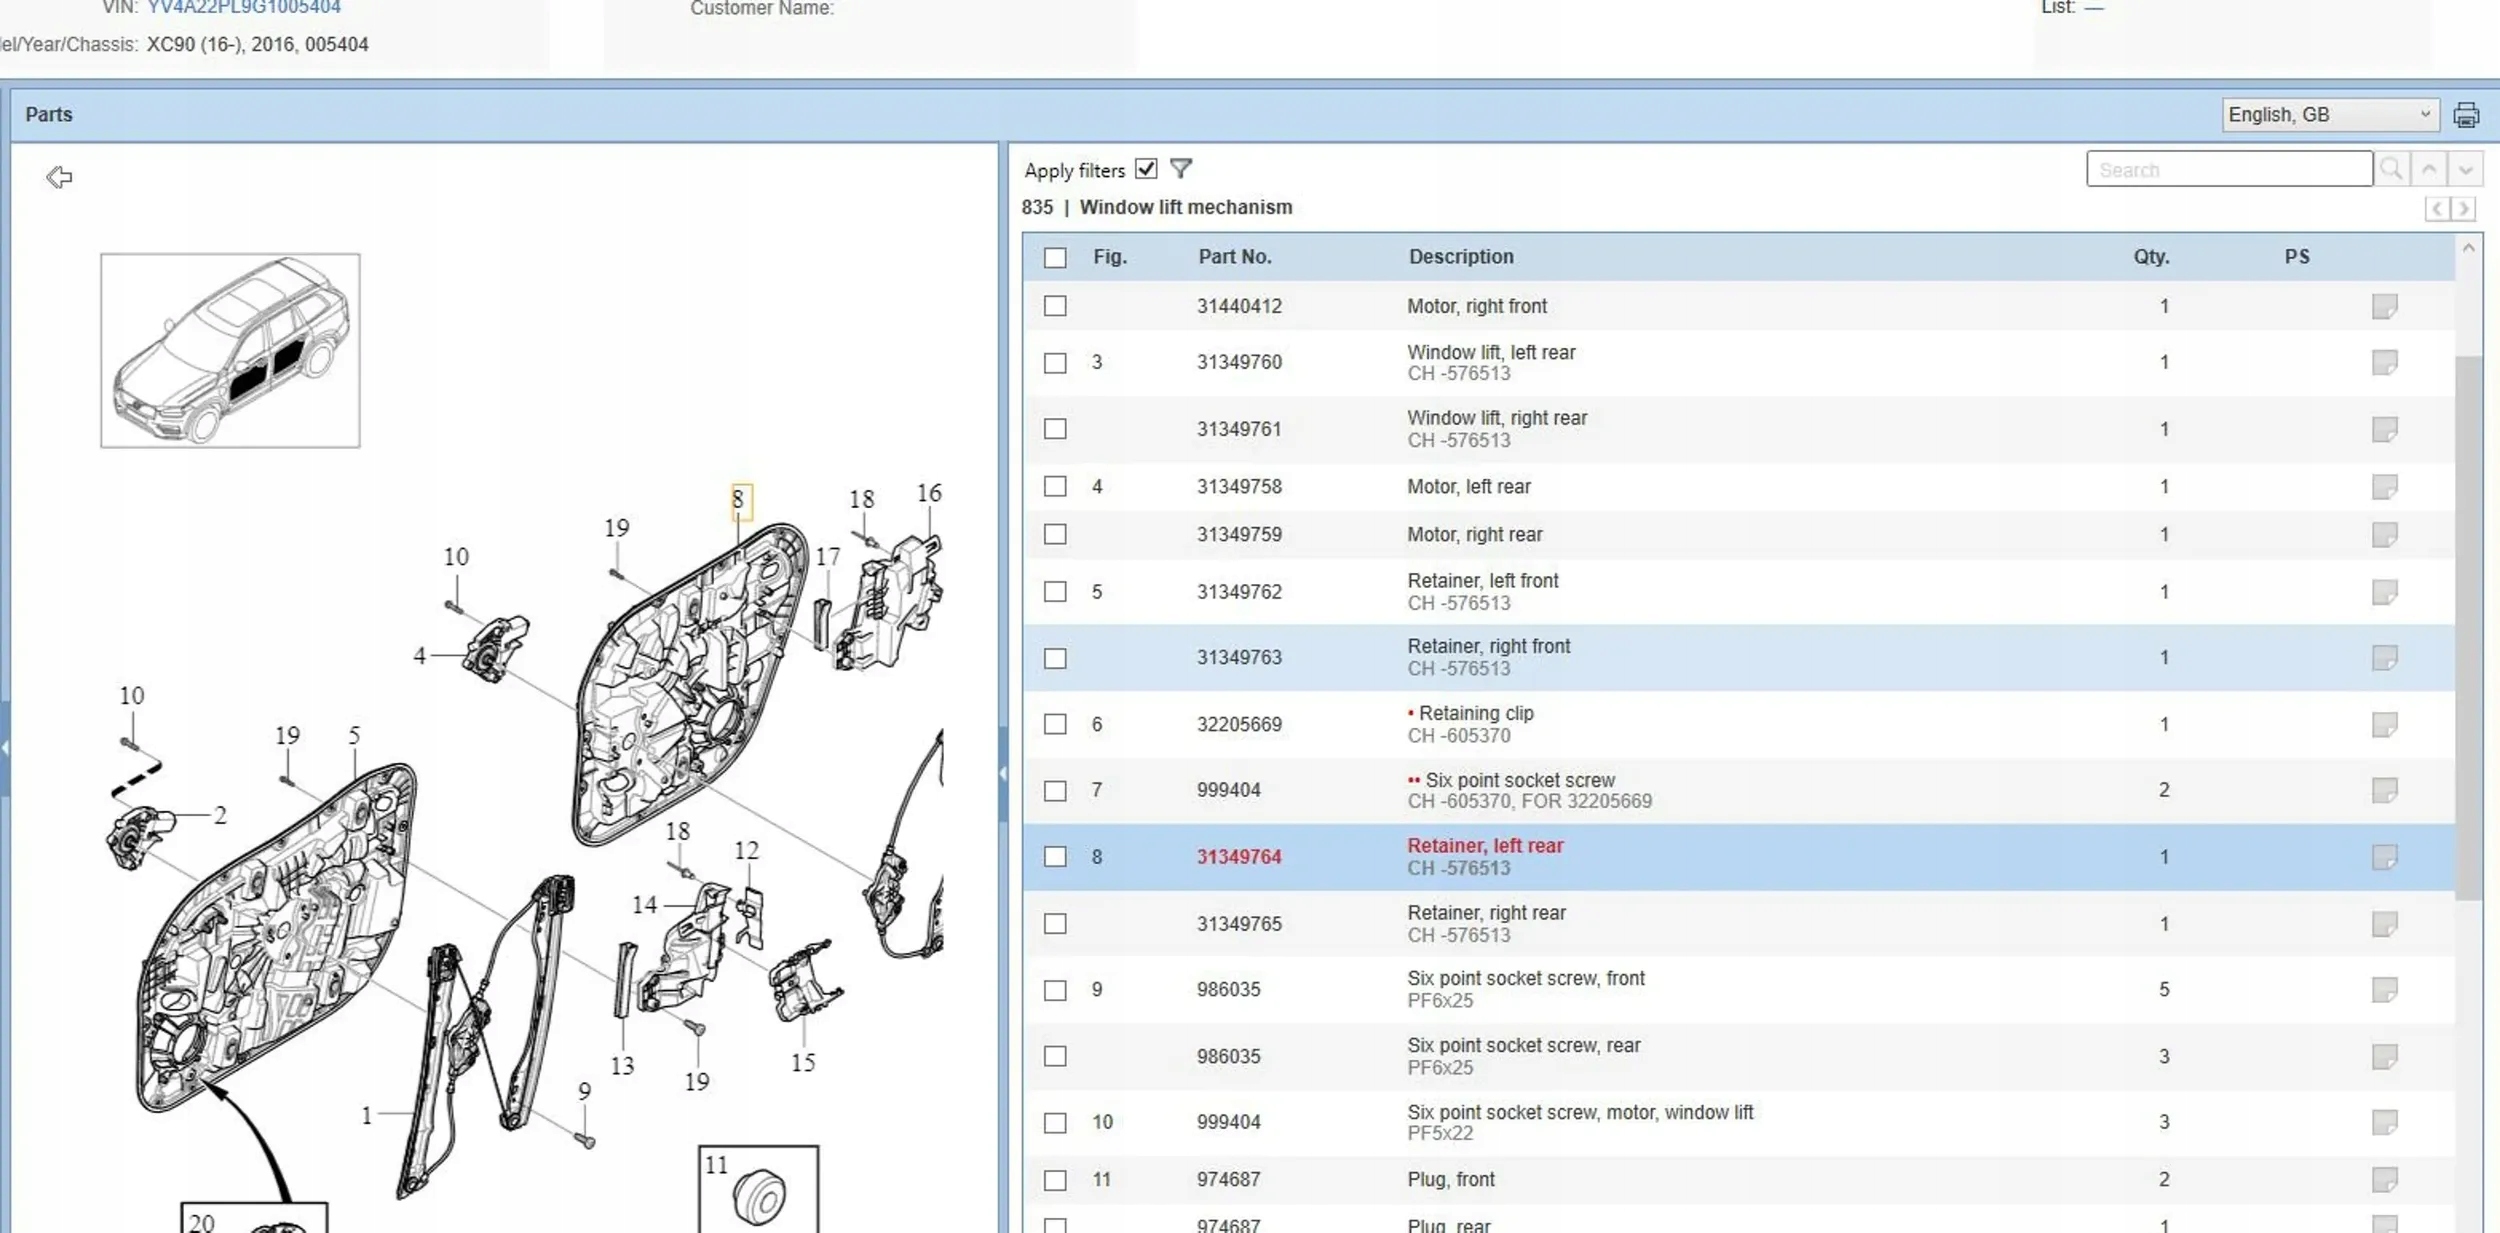Open note icon for Motor, right rear
Image resolution: width=2500 pixels, height=1233 pixels.
tap(2385, 535)
